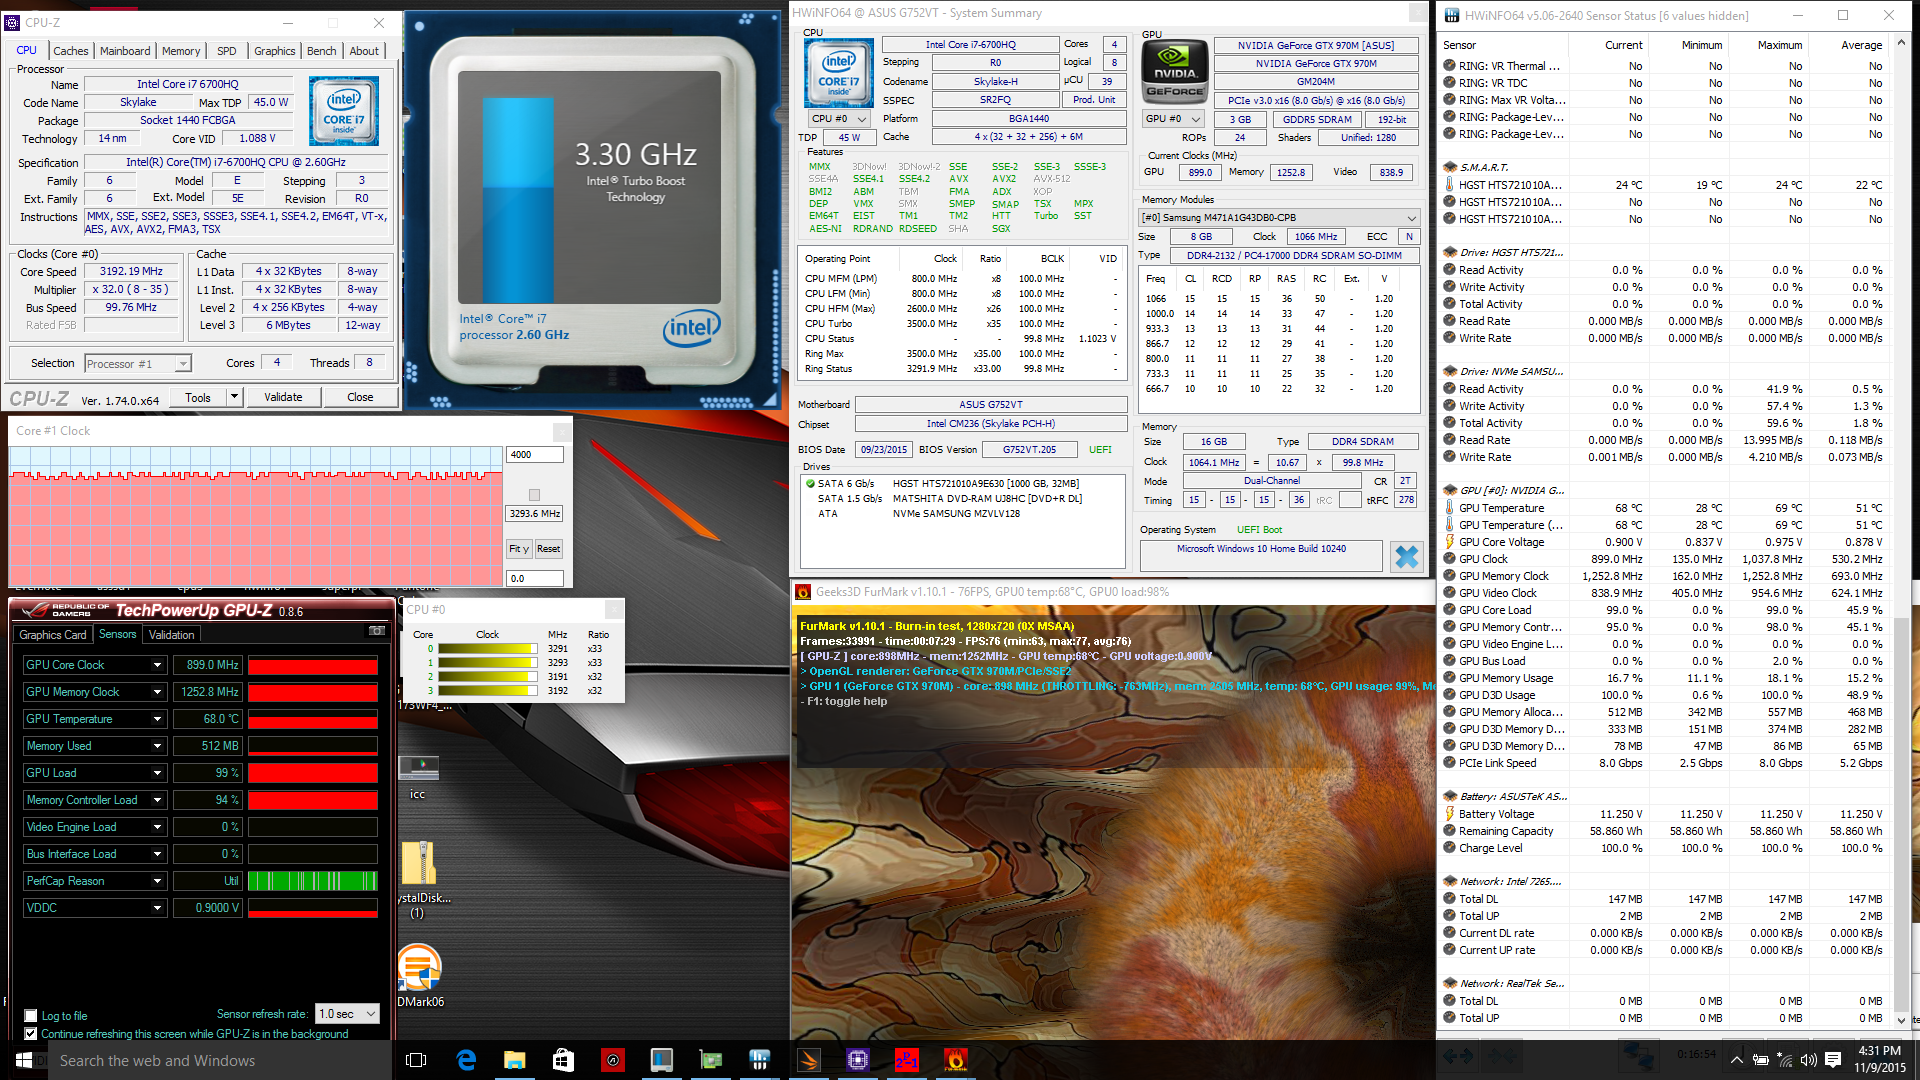The image size is (1920, 1080).
Task: Switch to the Caches tab in CPU-Z
Action: coord(70,51)
